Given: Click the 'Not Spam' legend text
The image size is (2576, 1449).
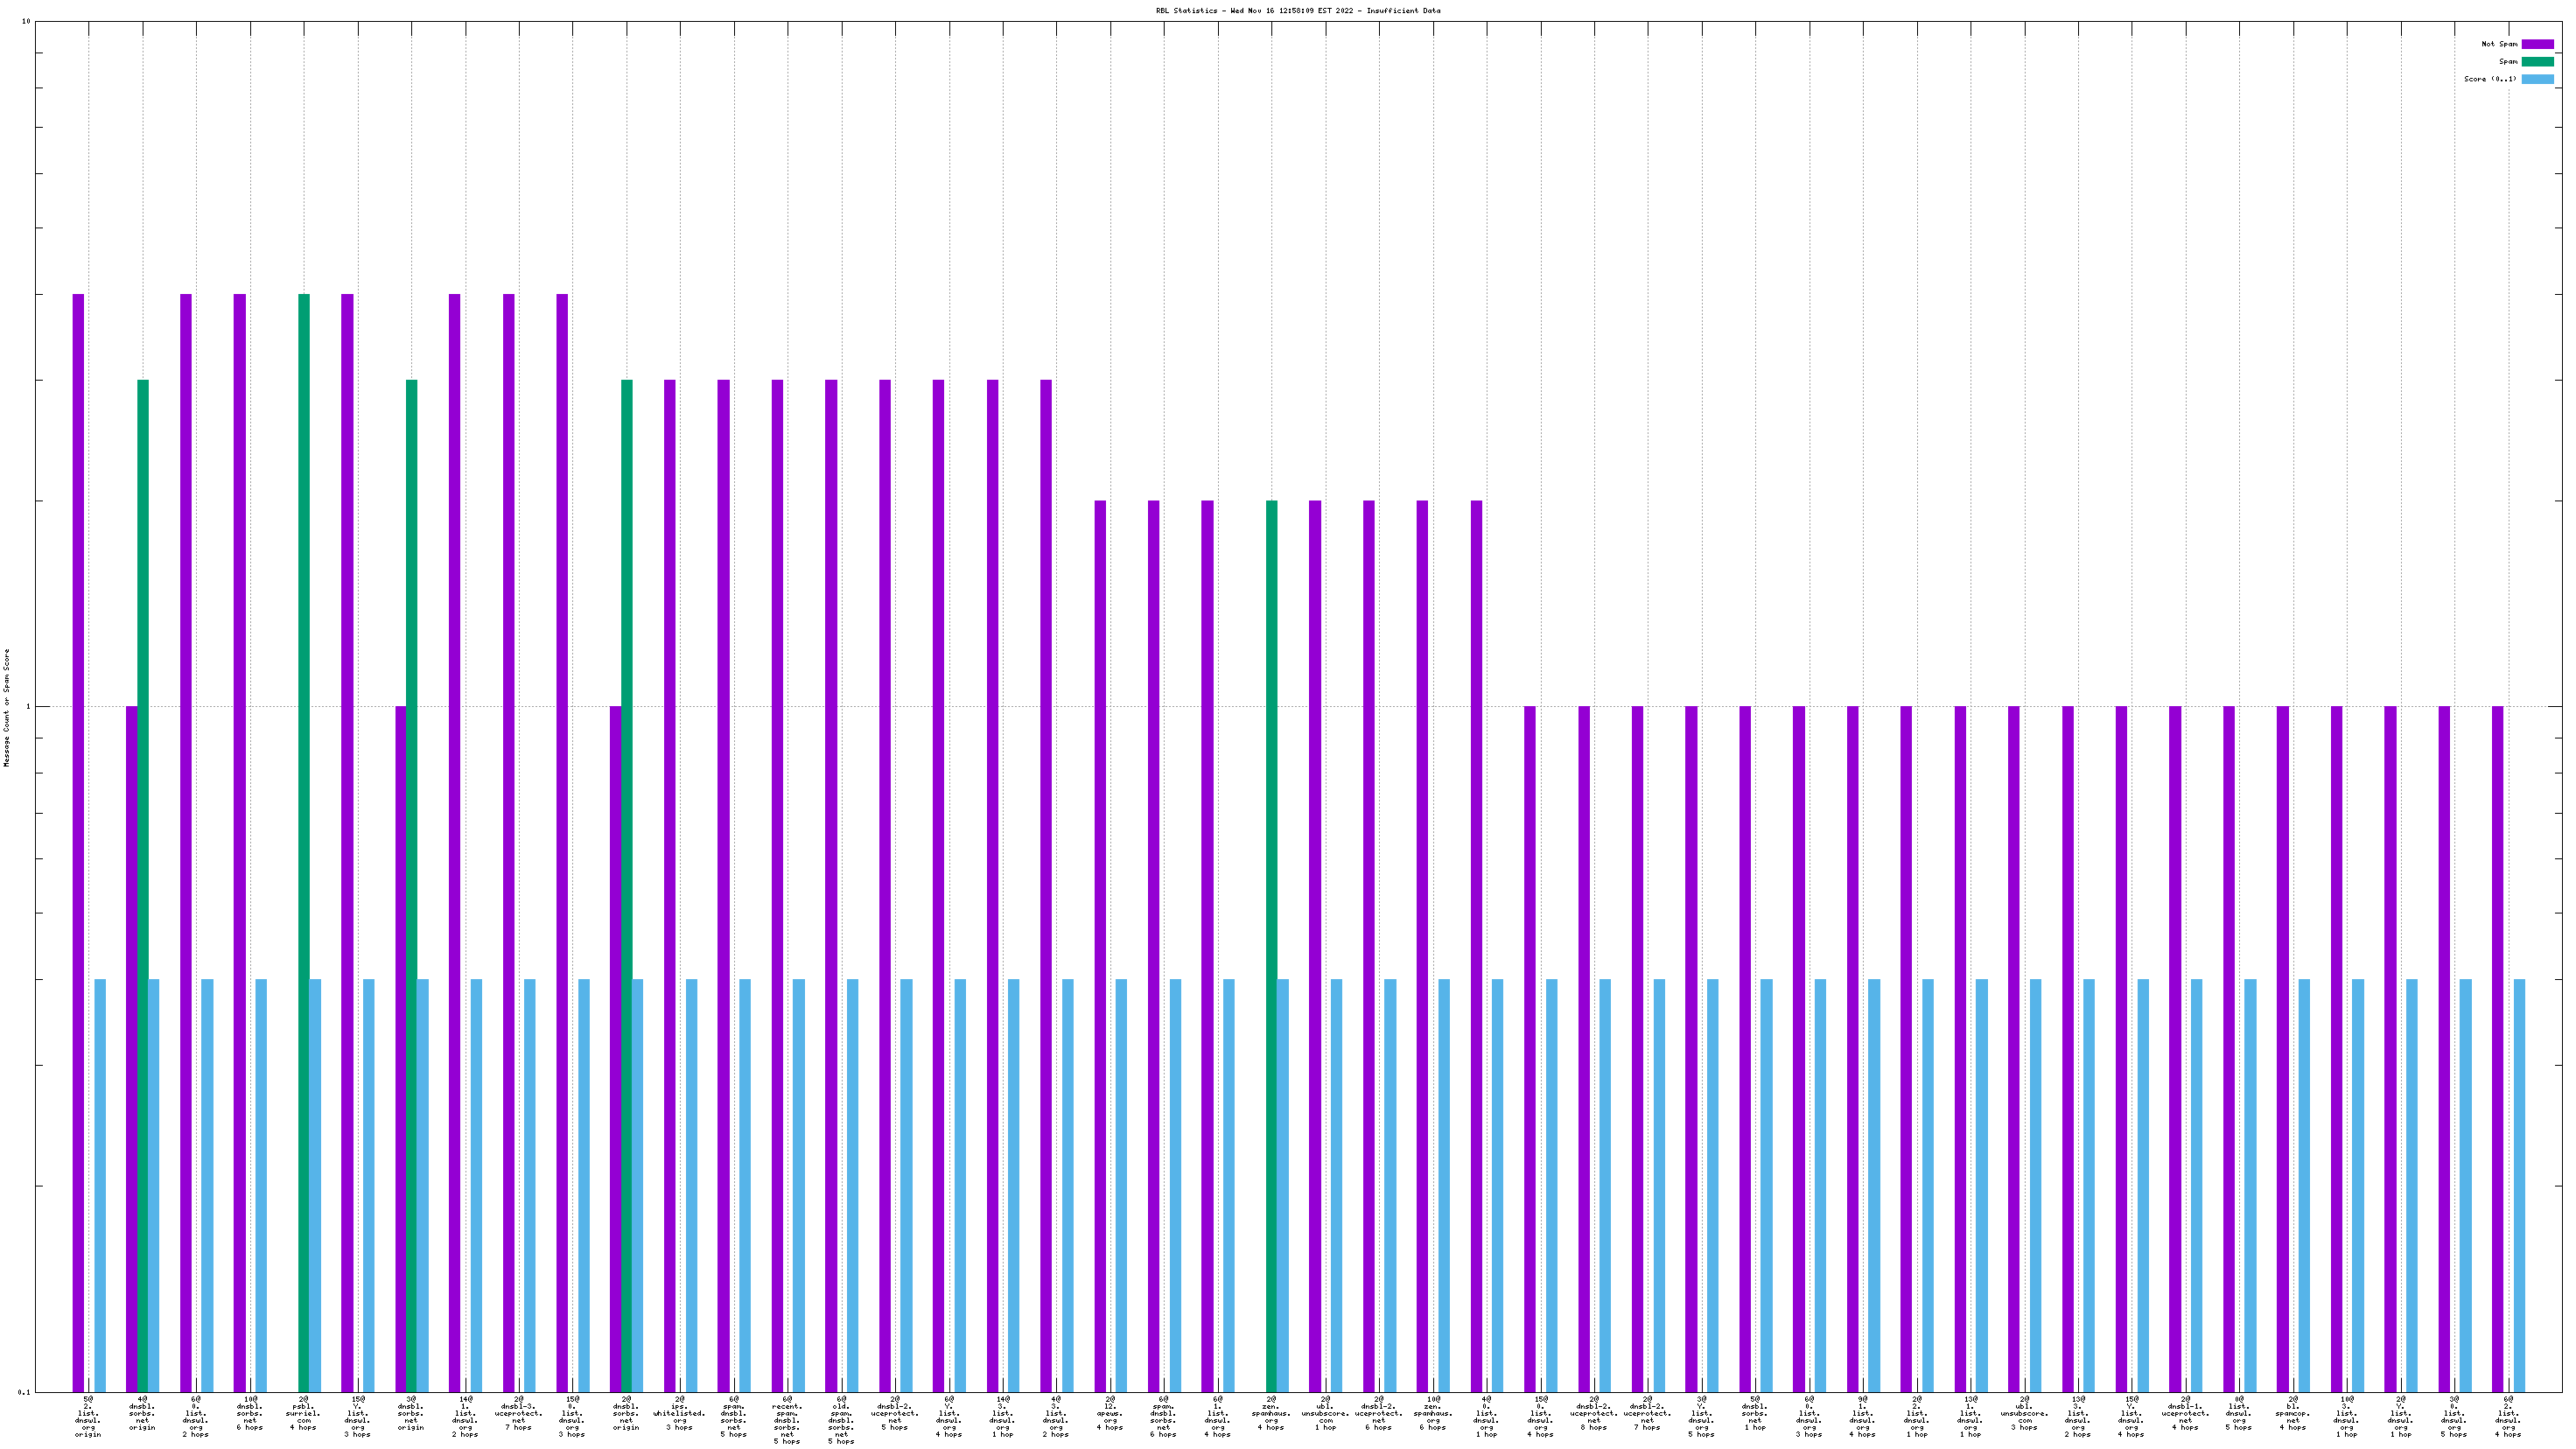Looking at the screenshot, I should click(x=2499, y=44).
